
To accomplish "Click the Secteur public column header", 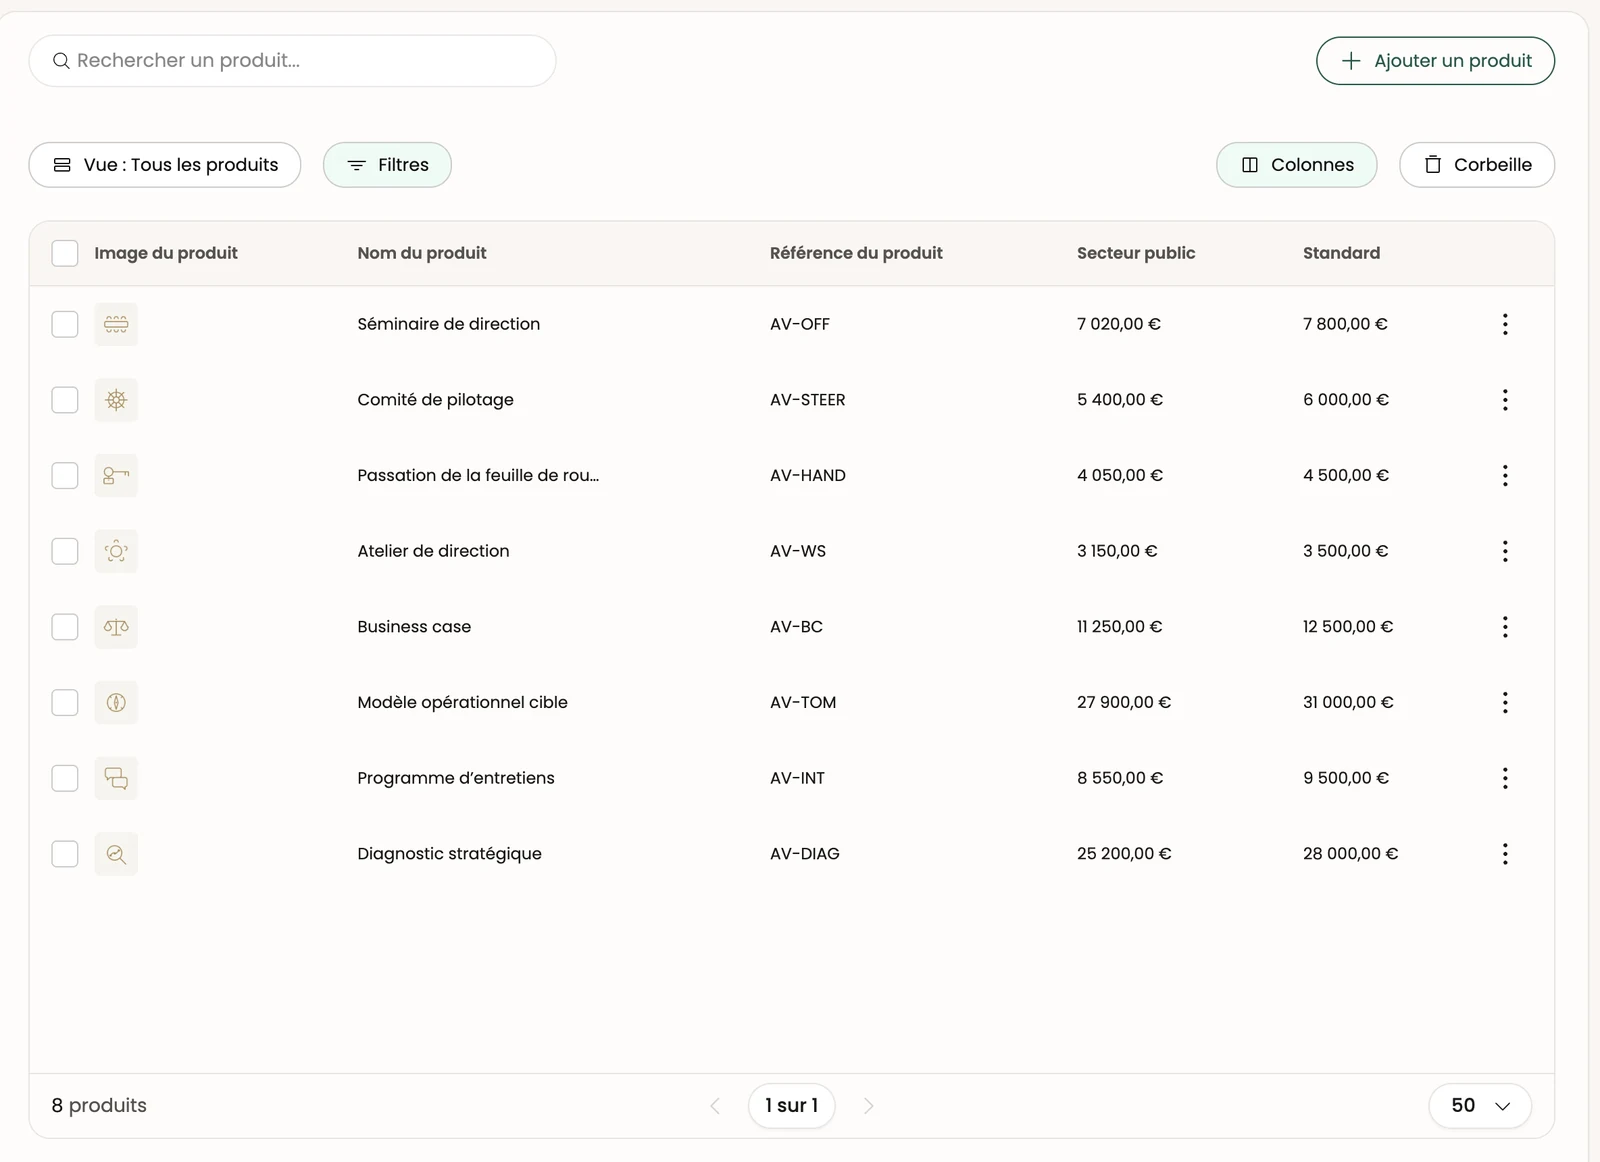I will click(x=1136, y=253).
